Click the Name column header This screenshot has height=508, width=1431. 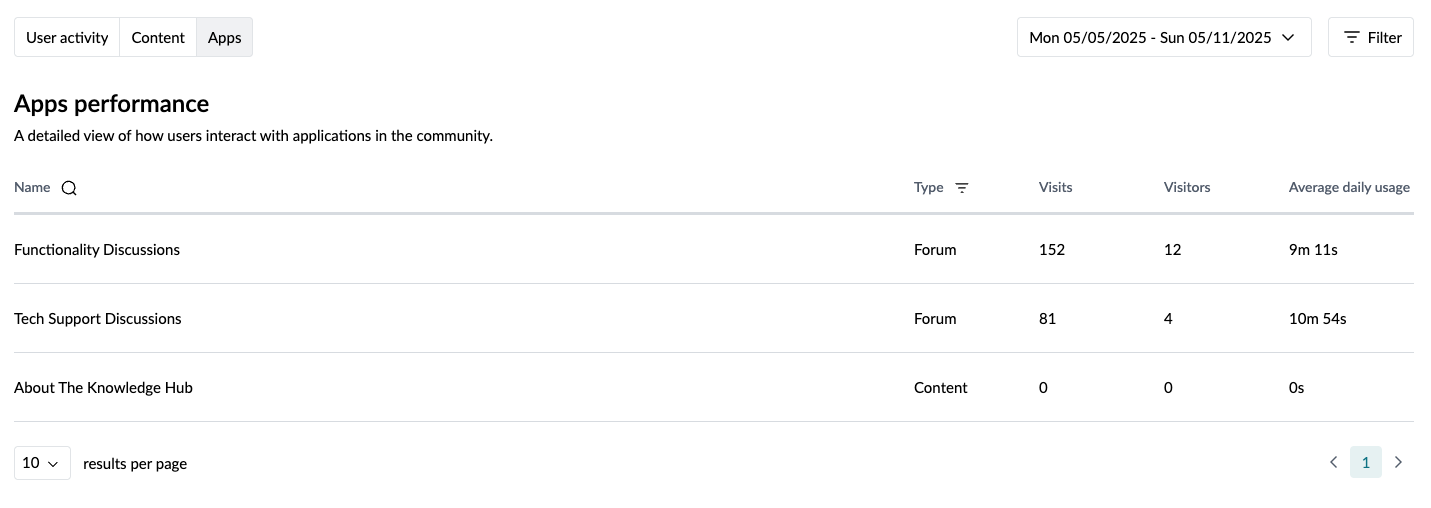click(x=32, y=187)
